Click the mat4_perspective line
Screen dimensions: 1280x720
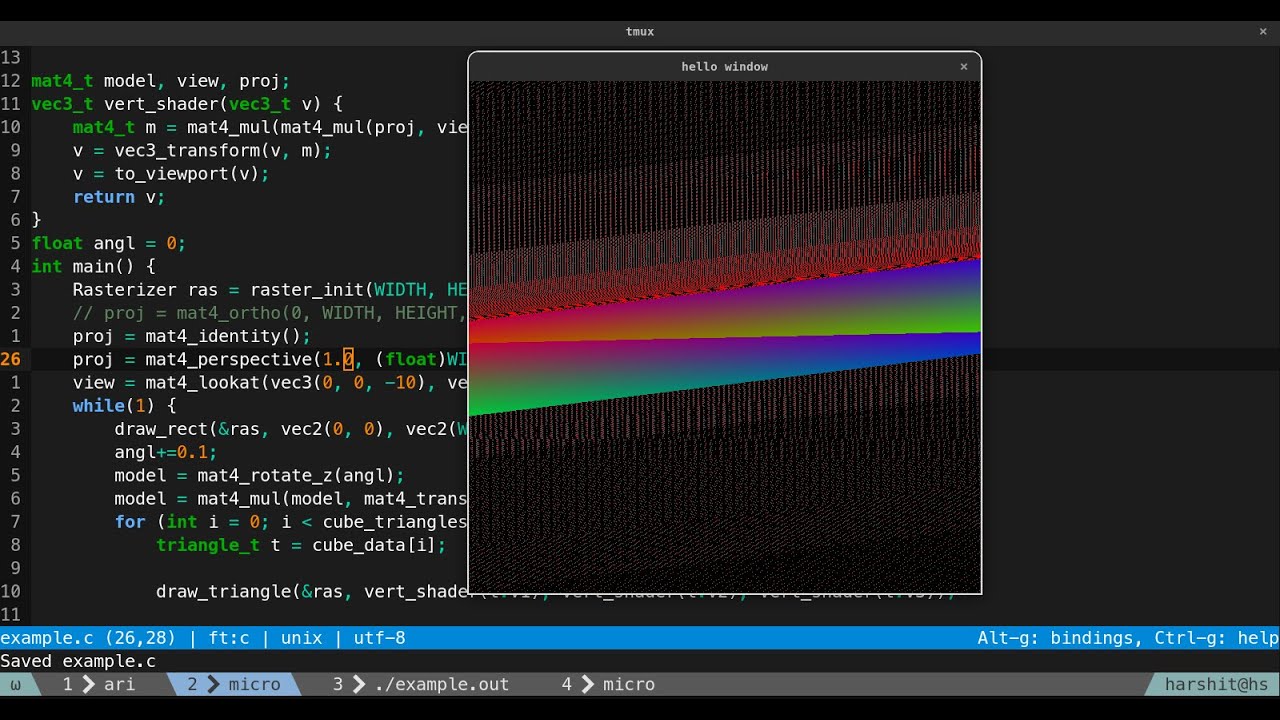270,359
